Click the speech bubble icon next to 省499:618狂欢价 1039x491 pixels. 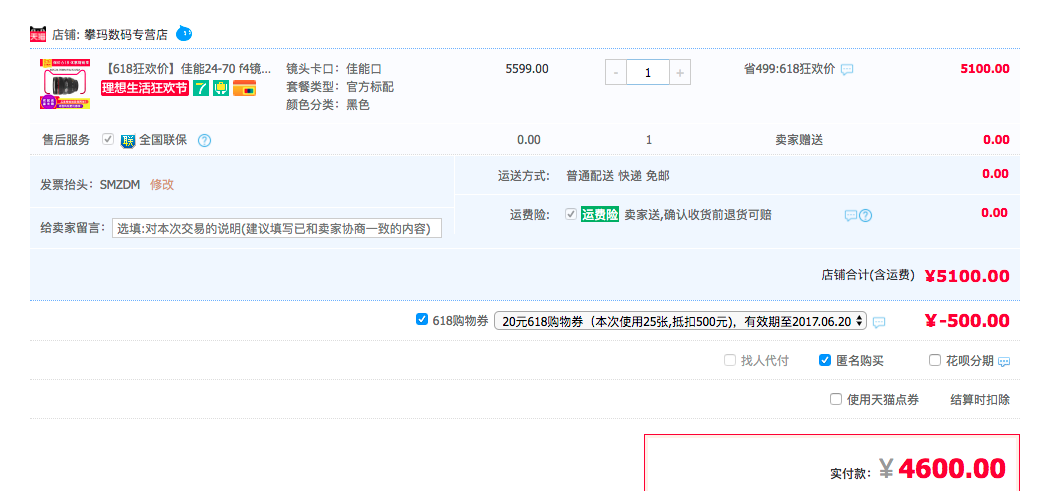click(847, 70)
